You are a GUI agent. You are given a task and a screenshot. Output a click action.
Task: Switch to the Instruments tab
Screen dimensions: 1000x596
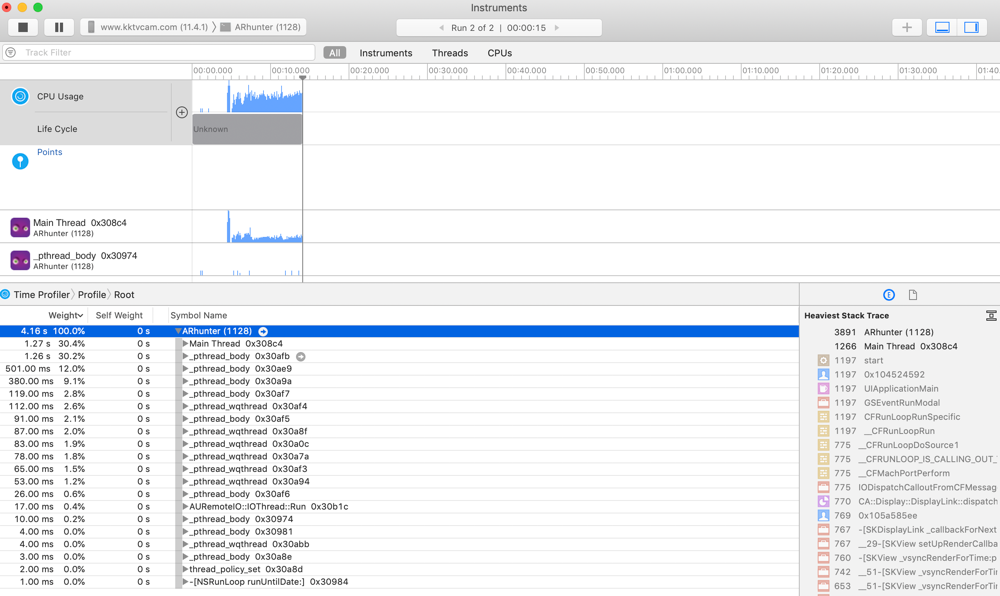click(x=386, y=53)
